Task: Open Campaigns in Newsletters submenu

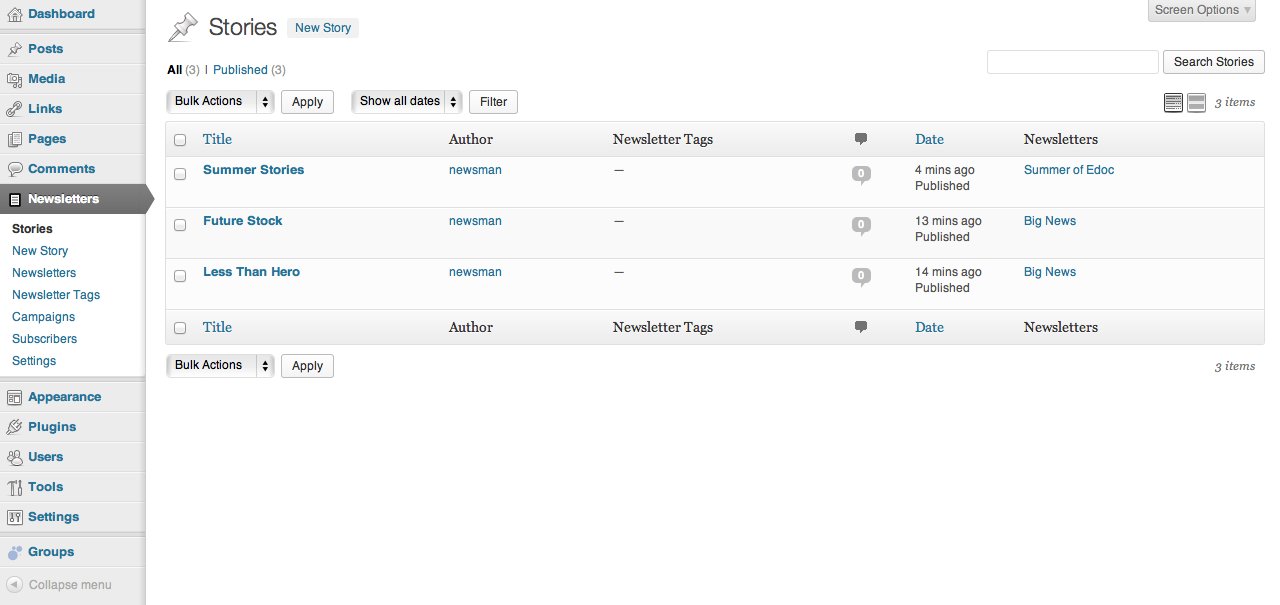Action: (43, 317)
